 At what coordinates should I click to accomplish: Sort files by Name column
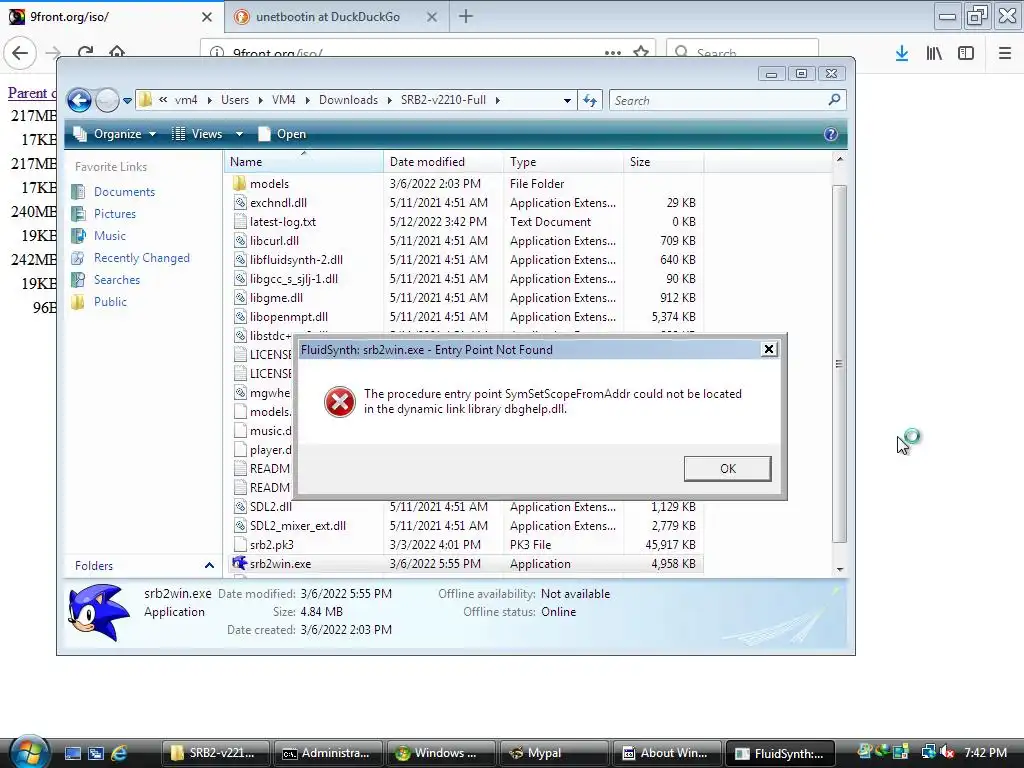click(304, 162)
